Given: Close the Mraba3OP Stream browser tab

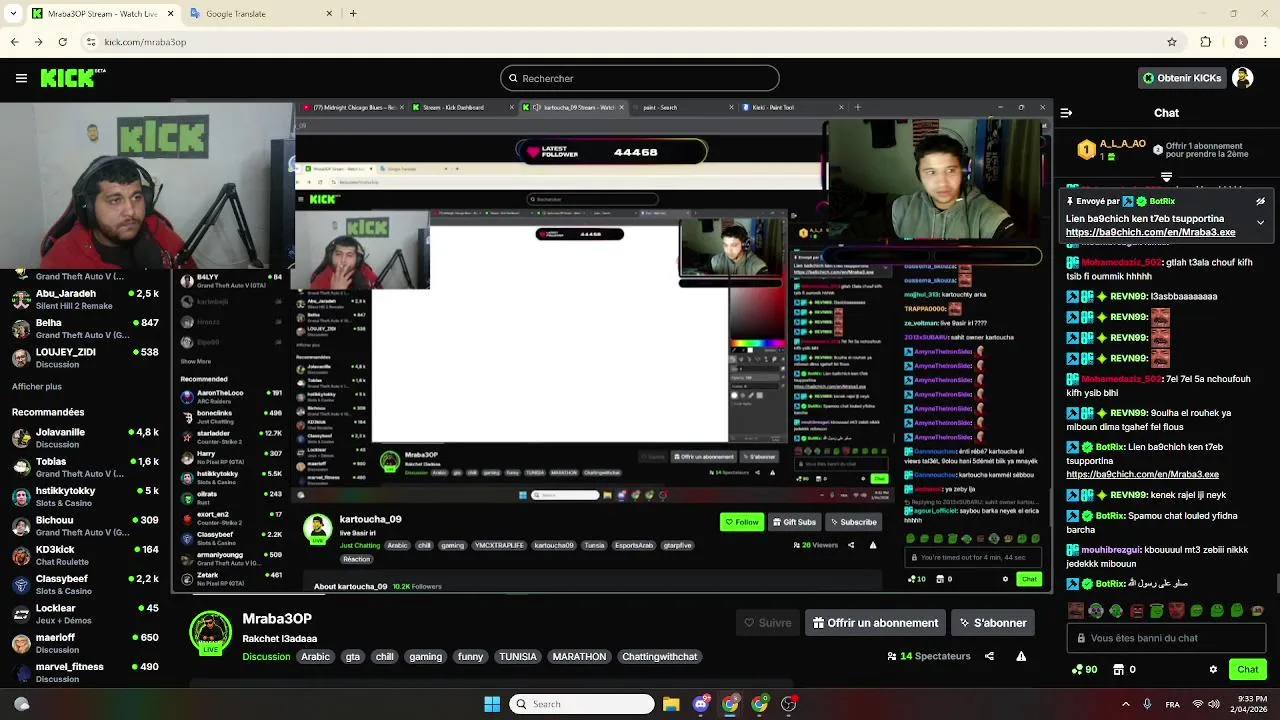Looking at the screenshot, I should [170, 14].
